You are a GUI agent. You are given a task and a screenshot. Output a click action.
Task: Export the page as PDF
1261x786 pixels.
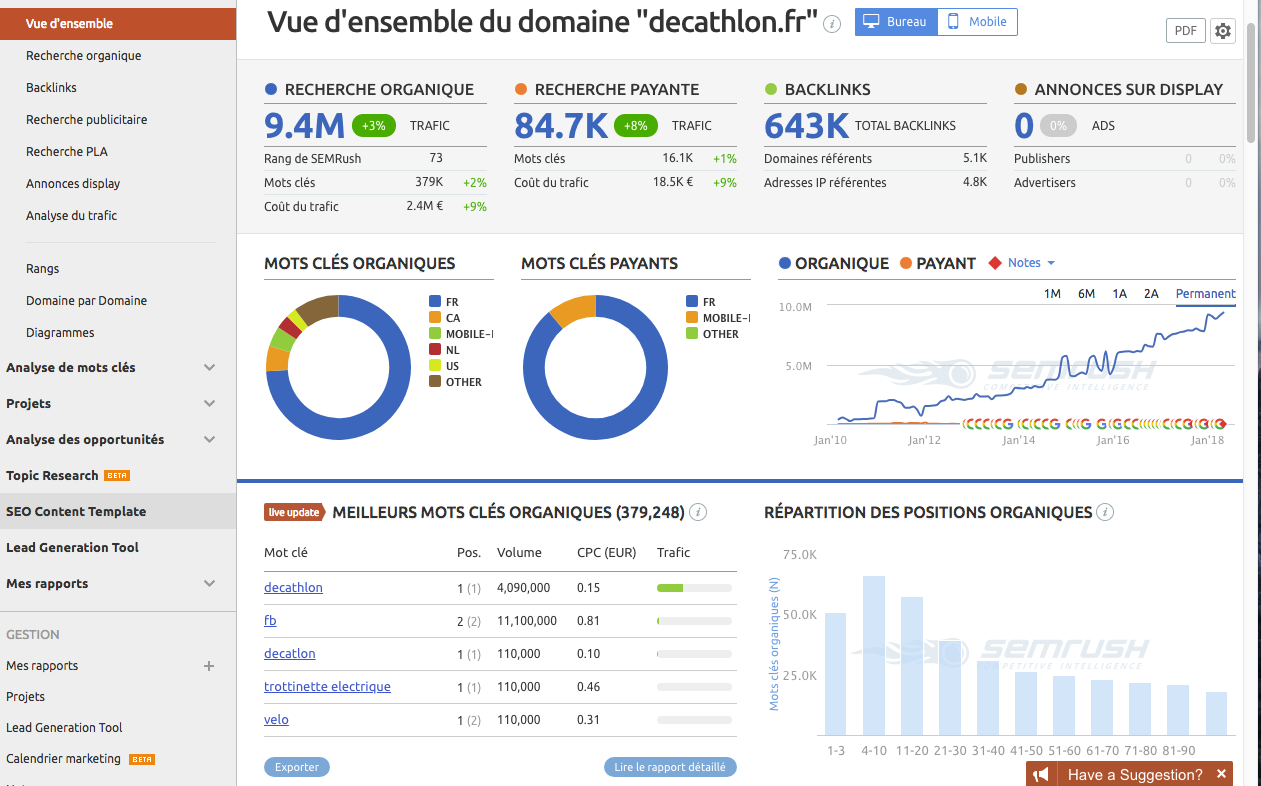tap(1185, 31)
